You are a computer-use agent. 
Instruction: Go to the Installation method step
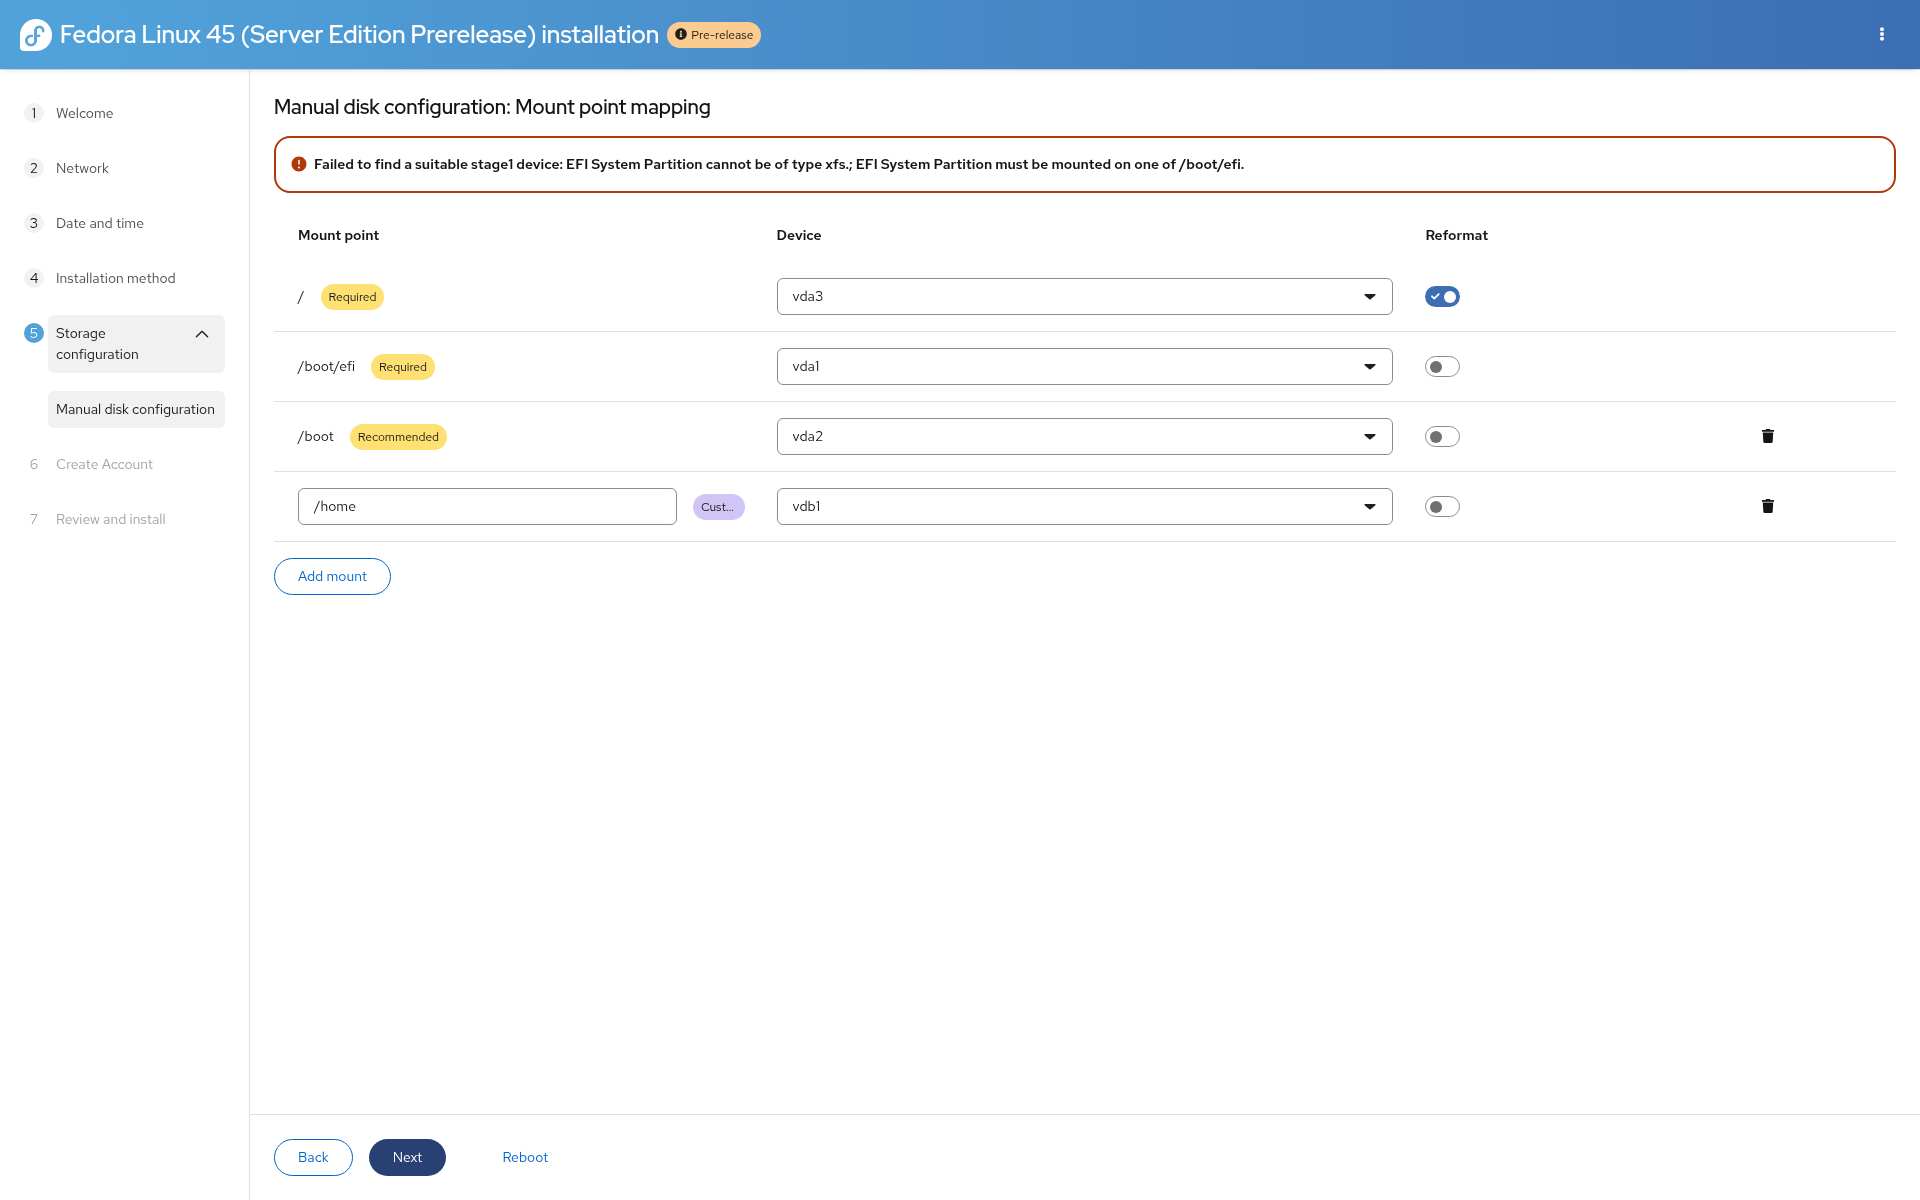(x=115, y=278)
